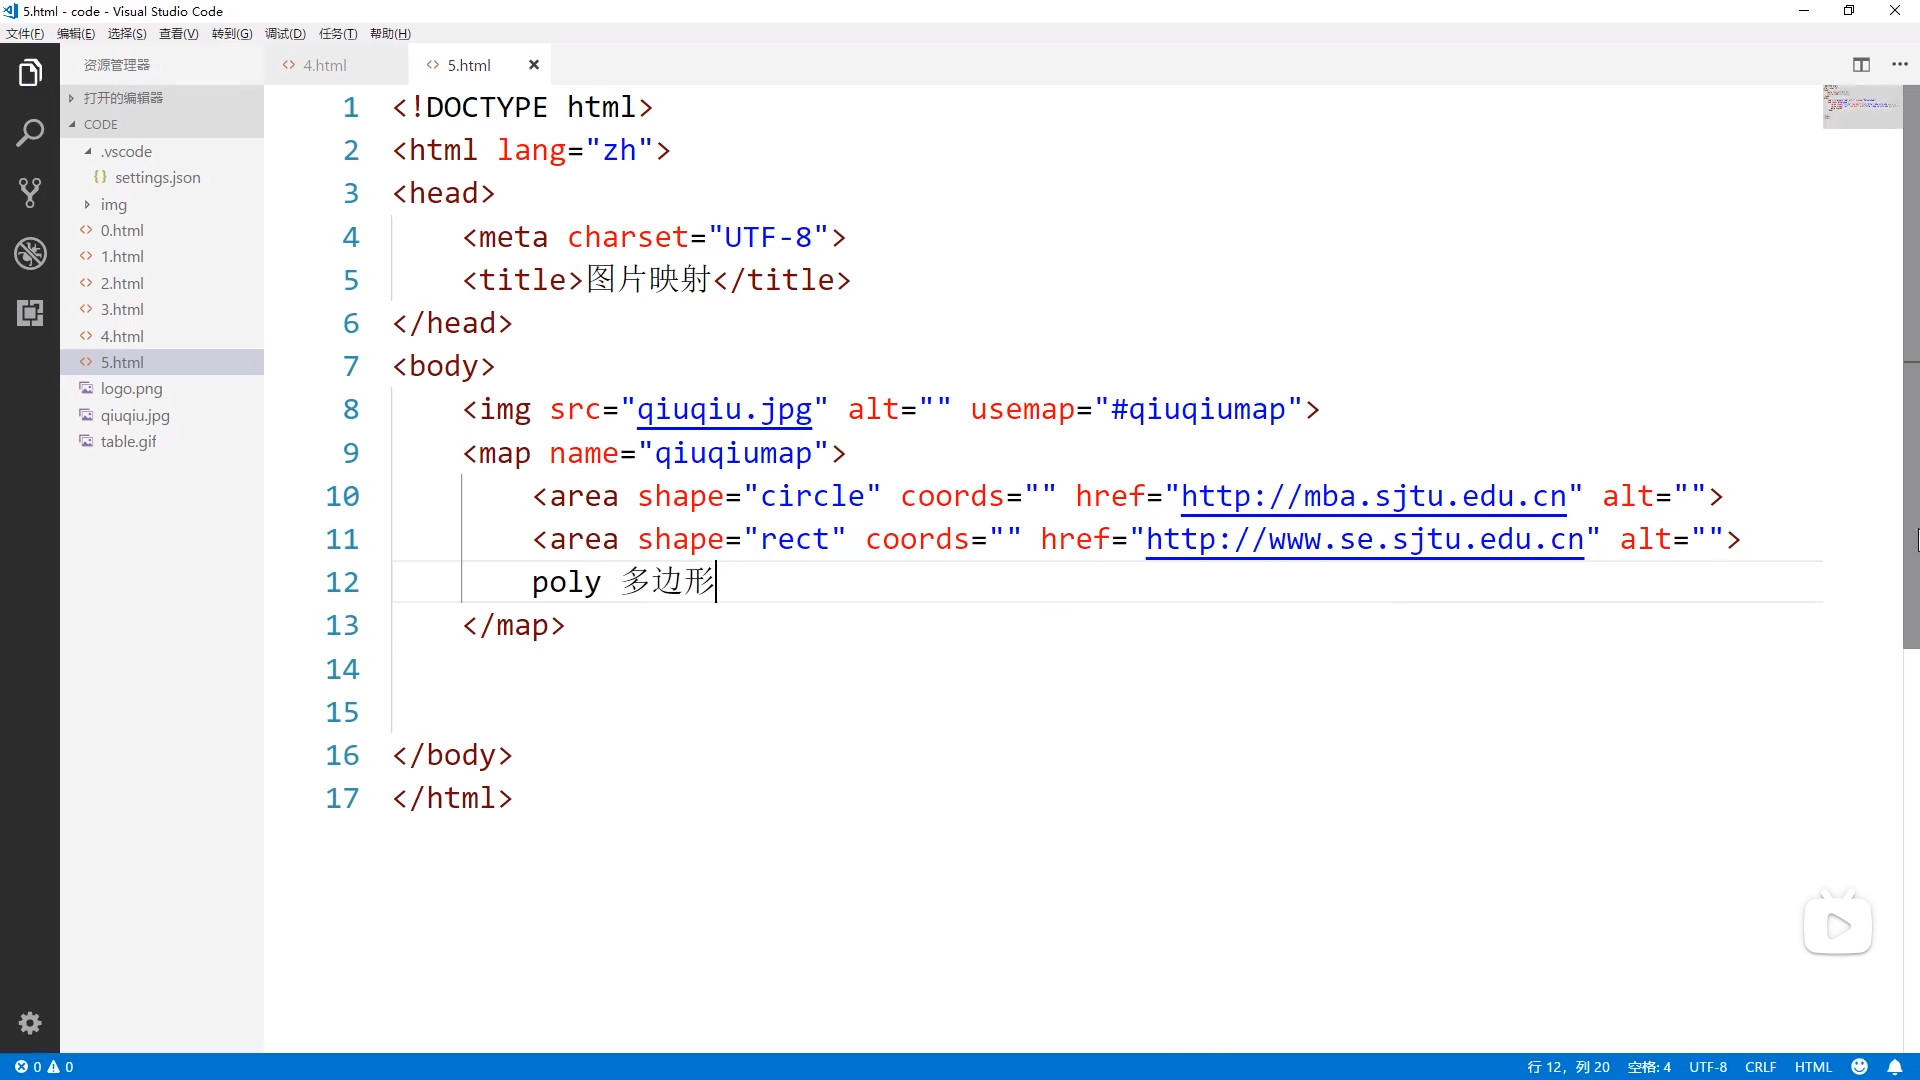Viewport: 1920px width, 1080px height.
Task: Open the Explorer view icon
Action: (30, 73)
